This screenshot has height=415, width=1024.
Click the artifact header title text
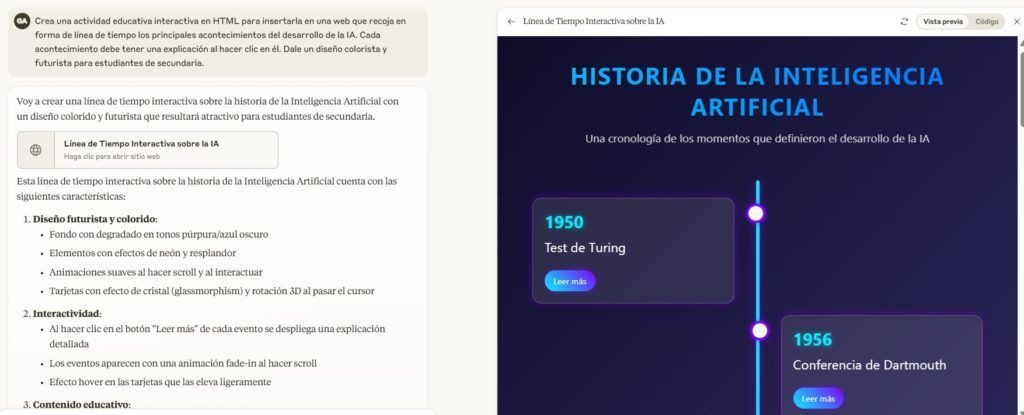pos(594,22)
